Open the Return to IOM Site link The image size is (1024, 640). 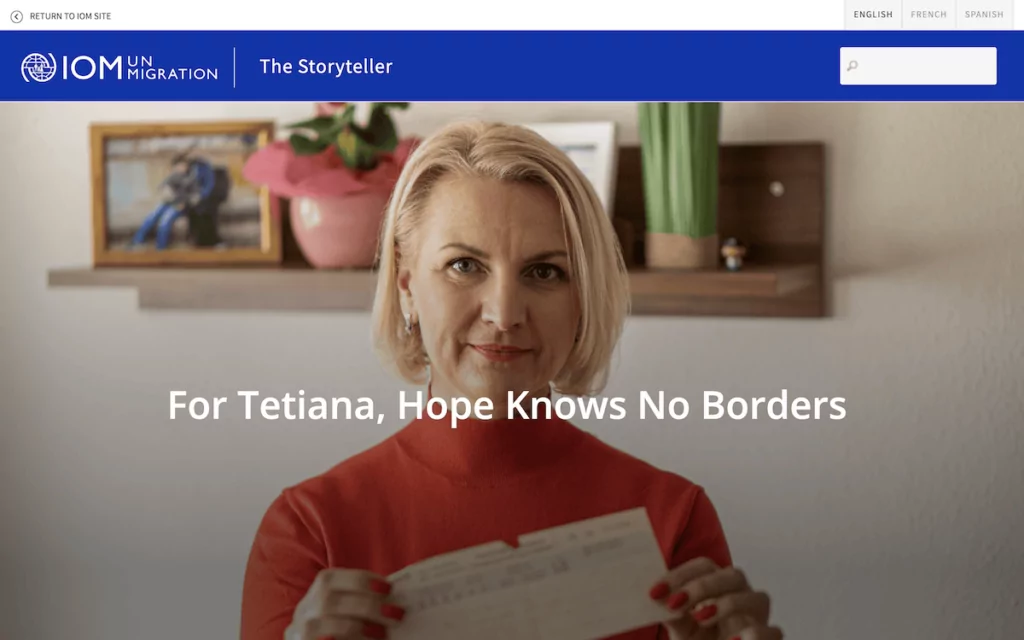70,16
